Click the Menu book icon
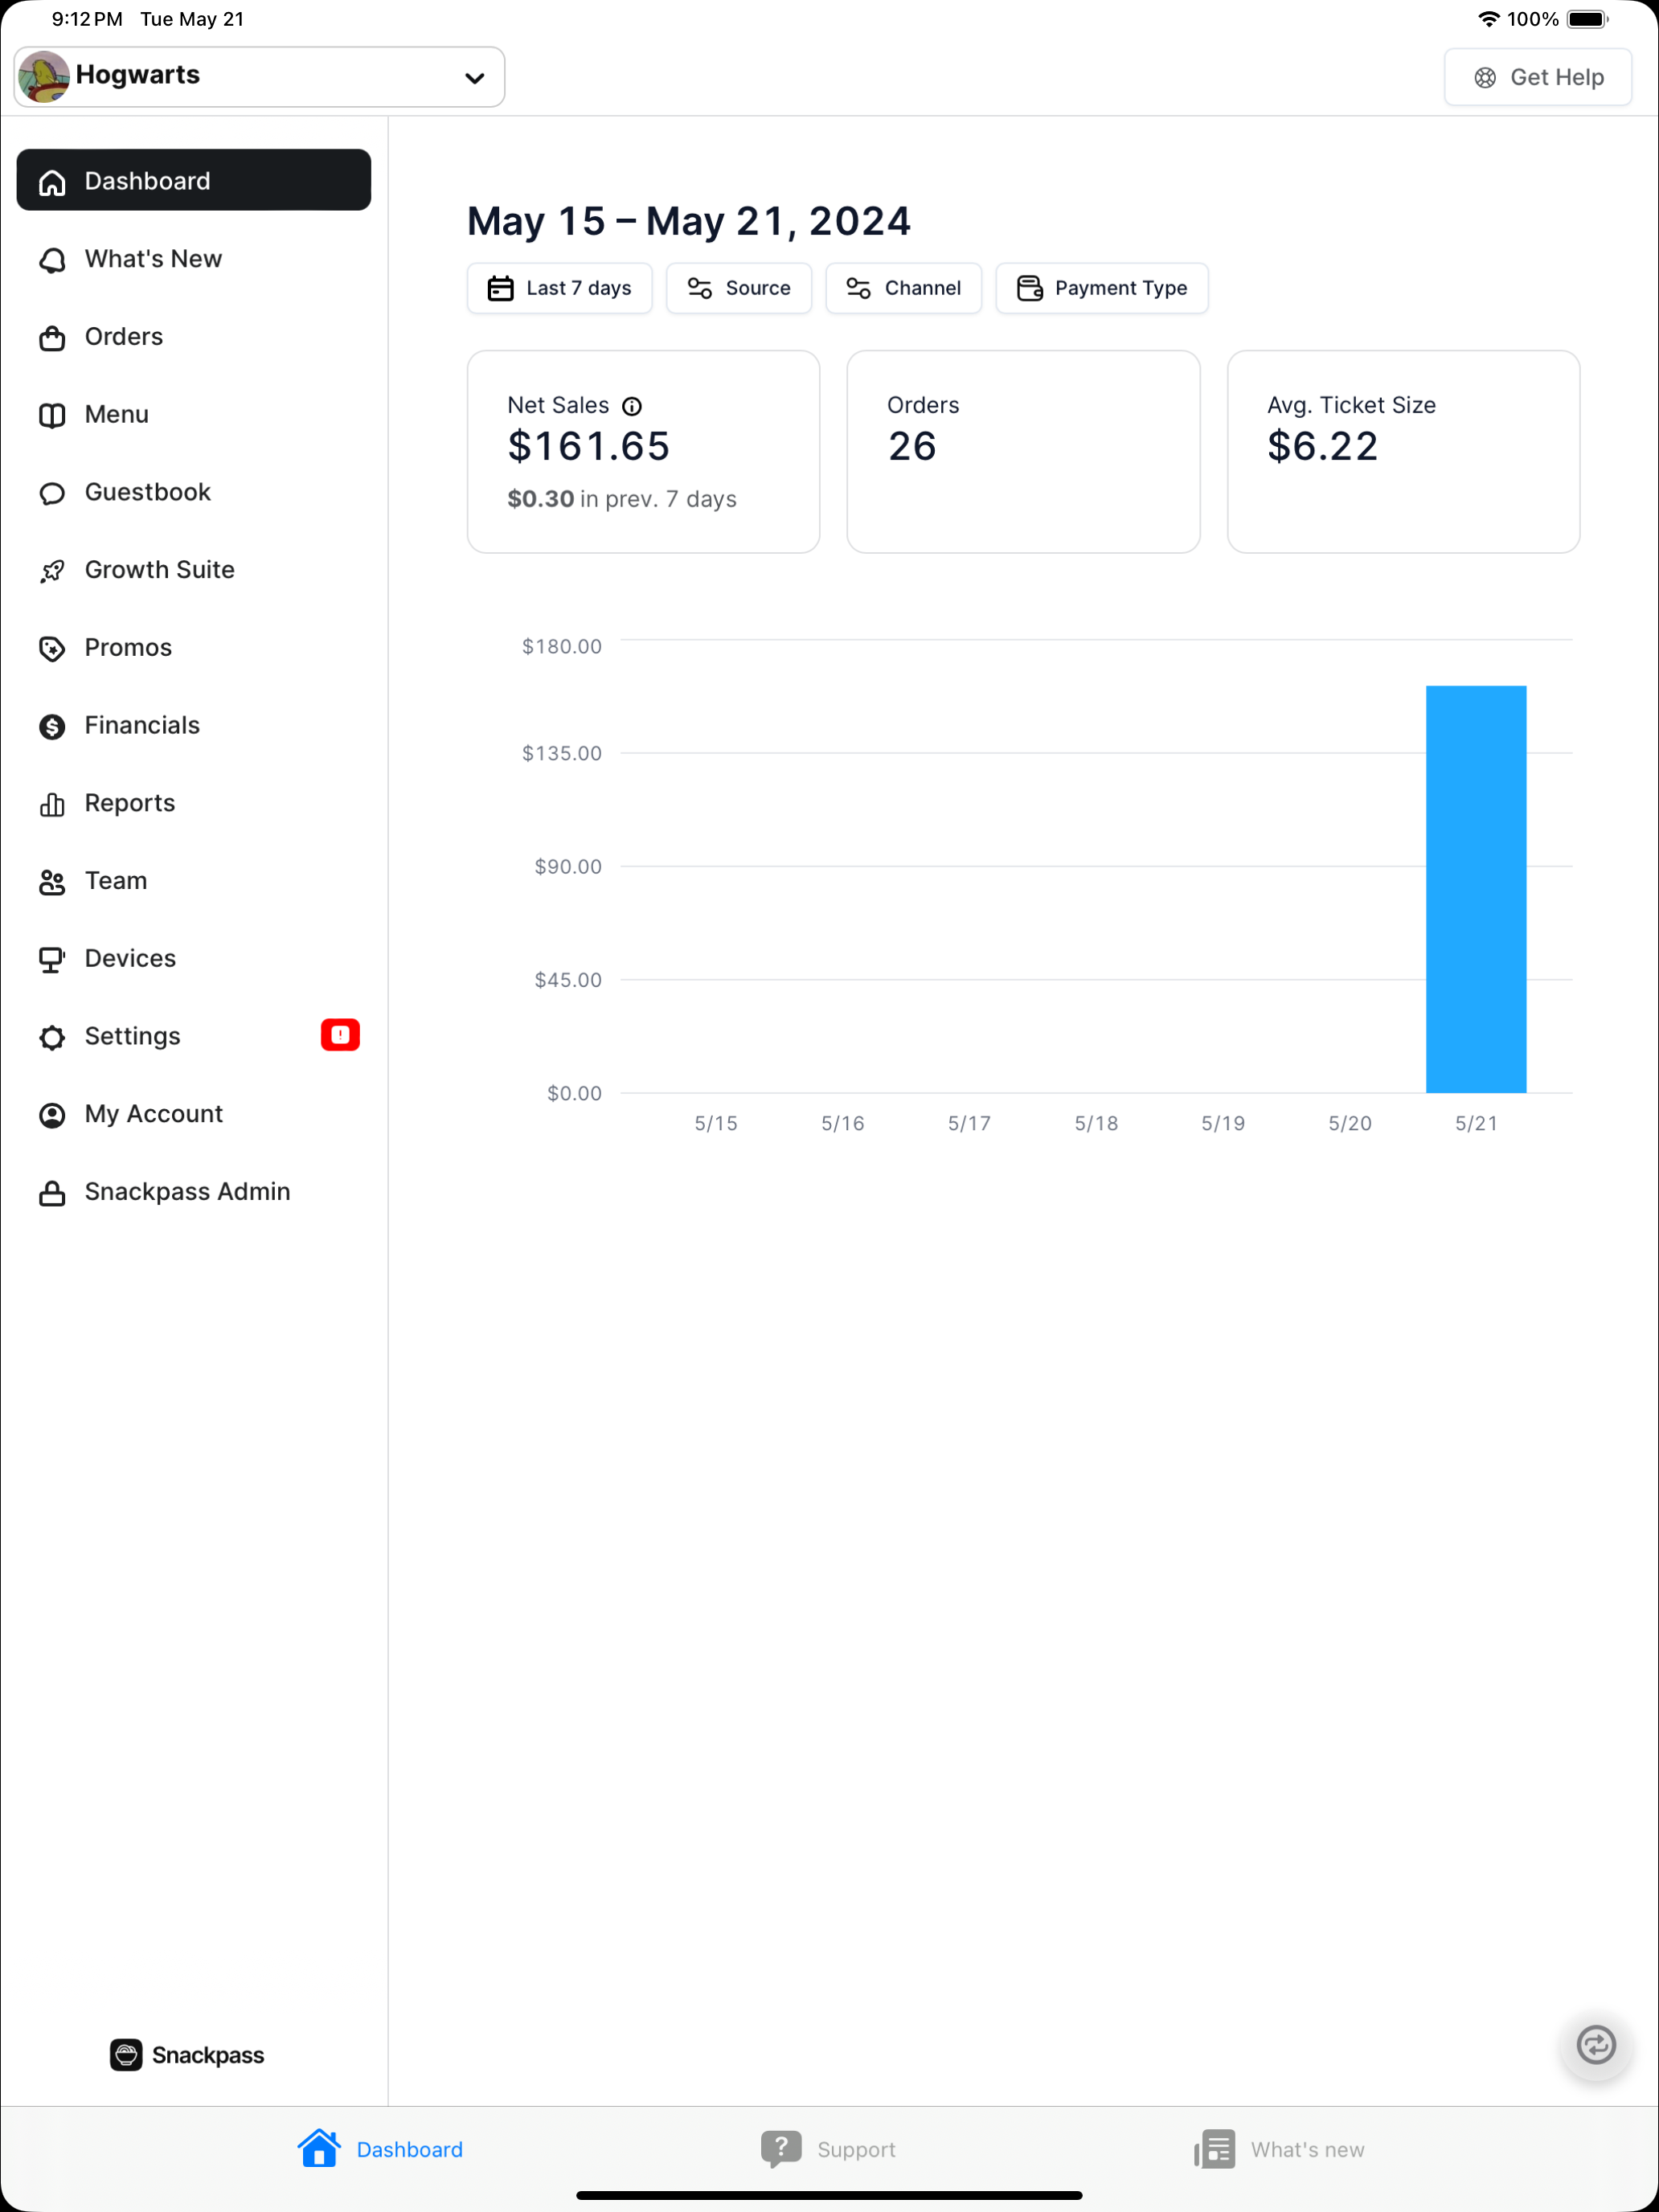 [52, 415]
